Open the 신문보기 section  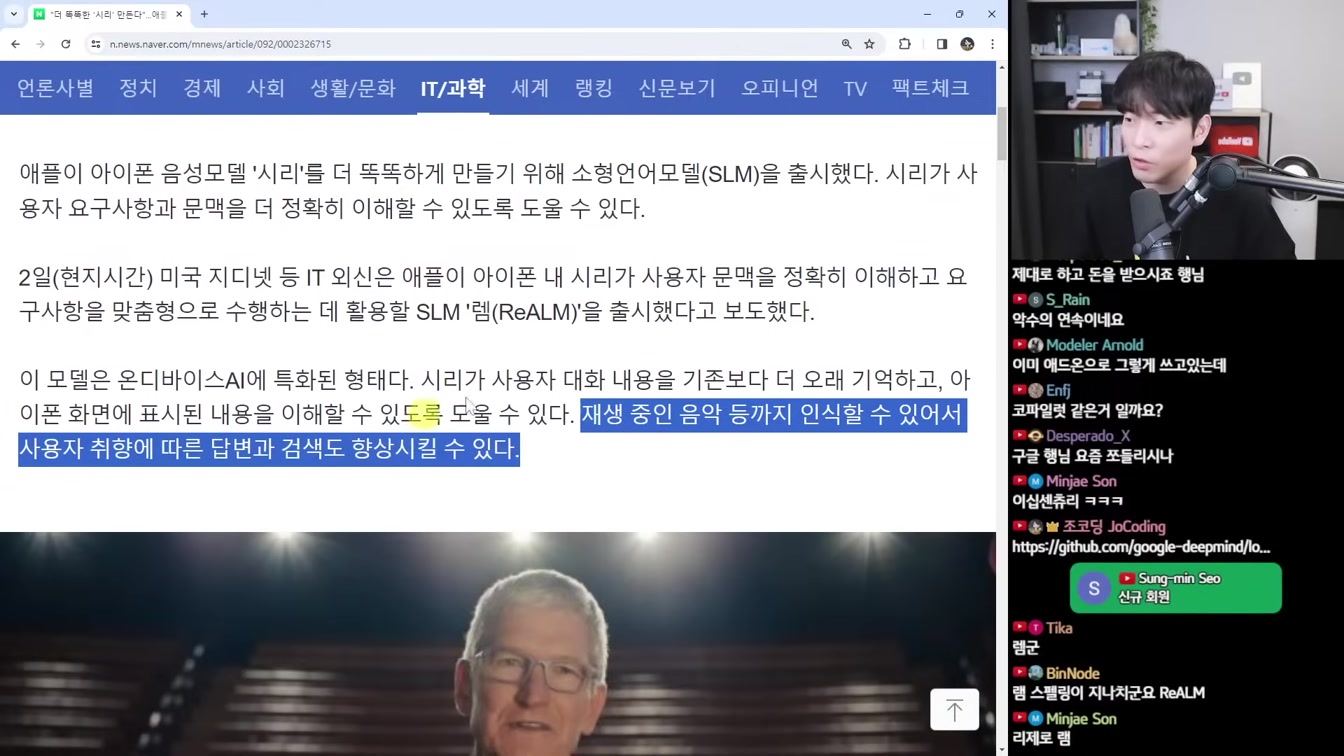click(x=677, y=88)
